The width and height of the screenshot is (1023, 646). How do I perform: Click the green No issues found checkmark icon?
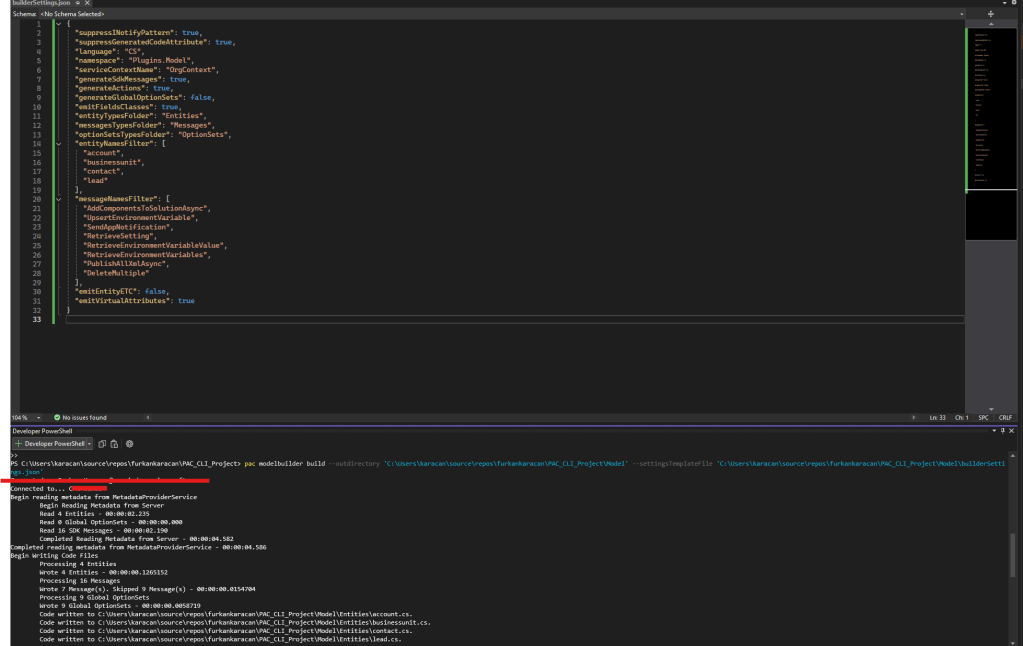pos(57,417)
